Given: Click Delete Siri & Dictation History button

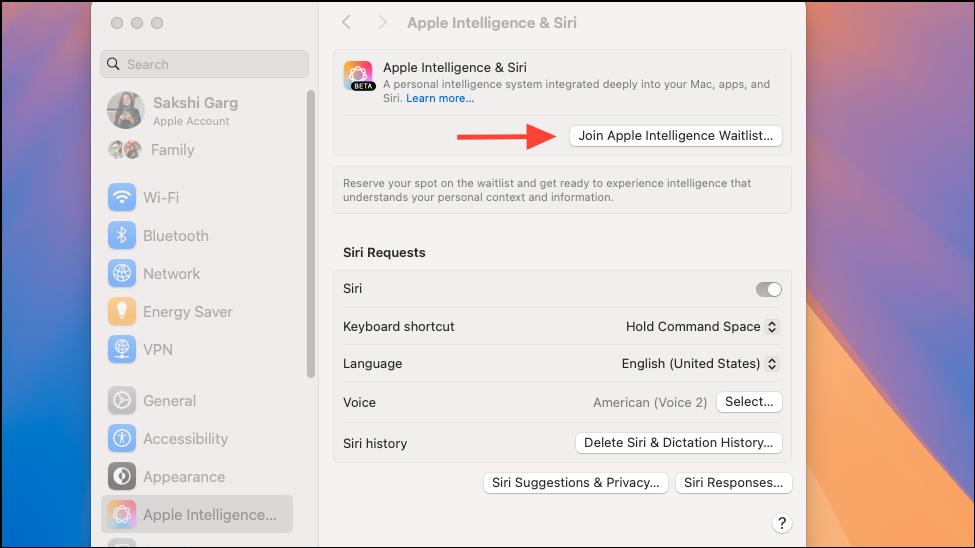Looking at the screenshot, I should click(678, 443).
